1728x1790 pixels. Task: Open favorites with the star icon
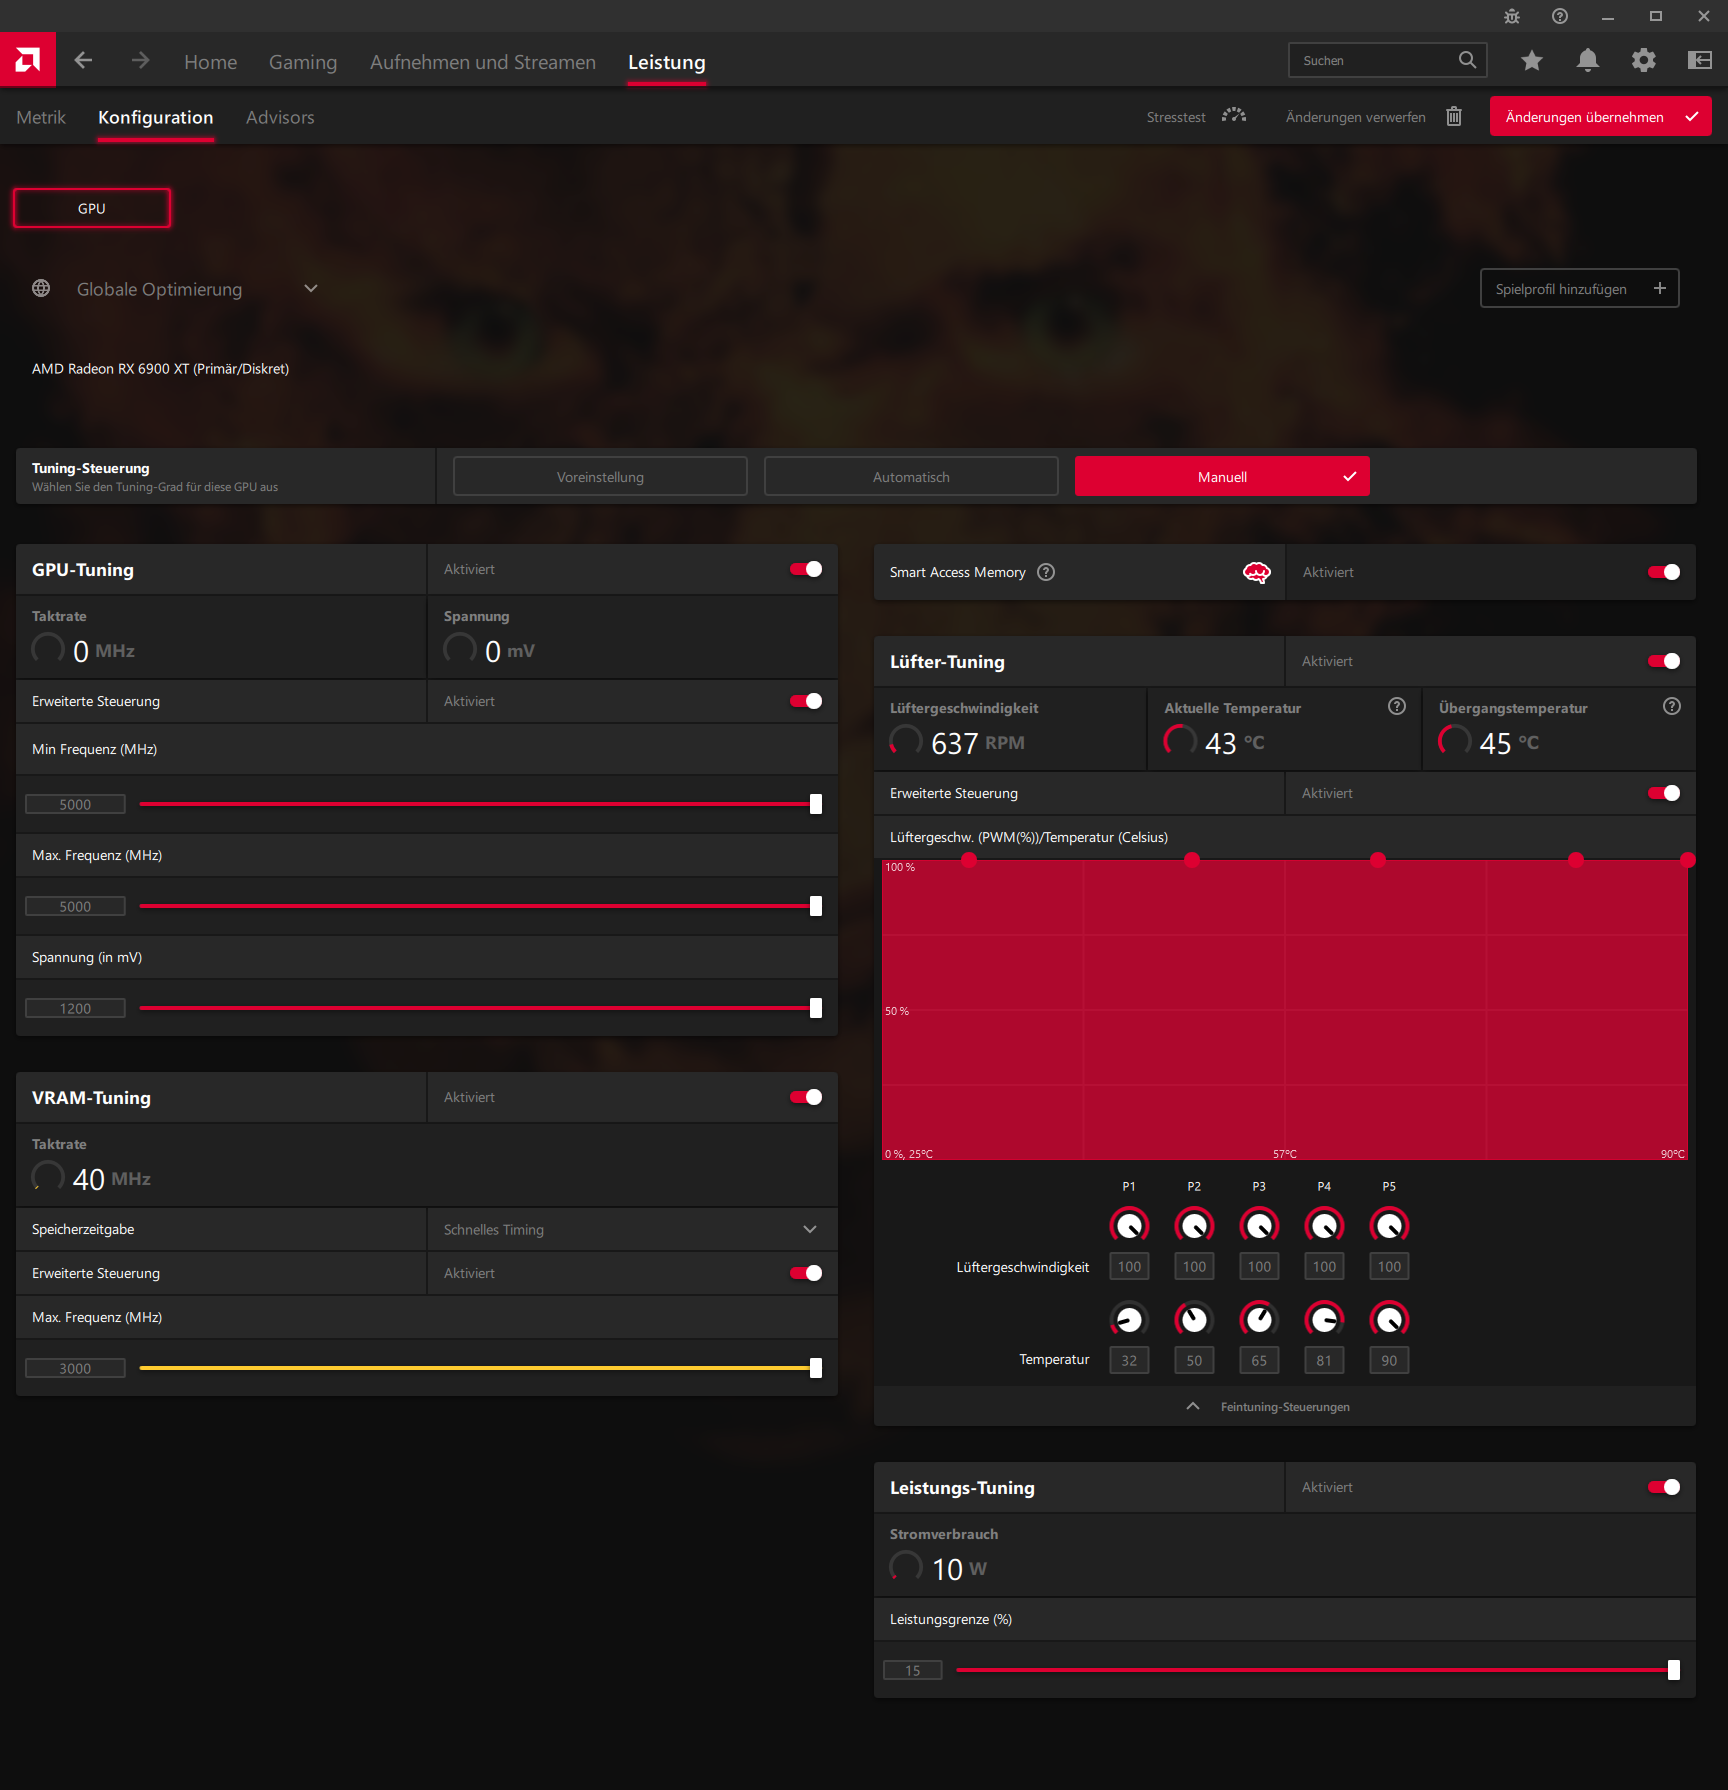click(x=1532, y=61)
